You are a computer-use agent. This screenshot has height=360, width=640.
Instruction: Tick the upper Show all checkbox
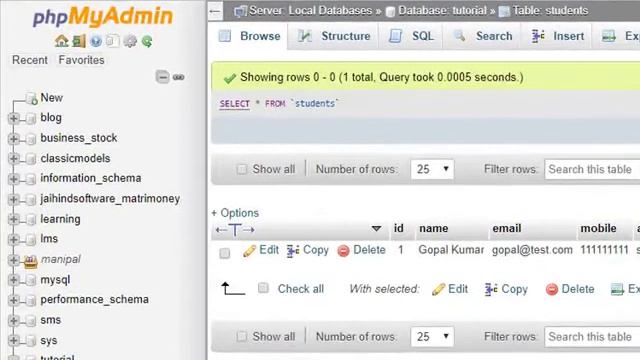pos(242,169)
